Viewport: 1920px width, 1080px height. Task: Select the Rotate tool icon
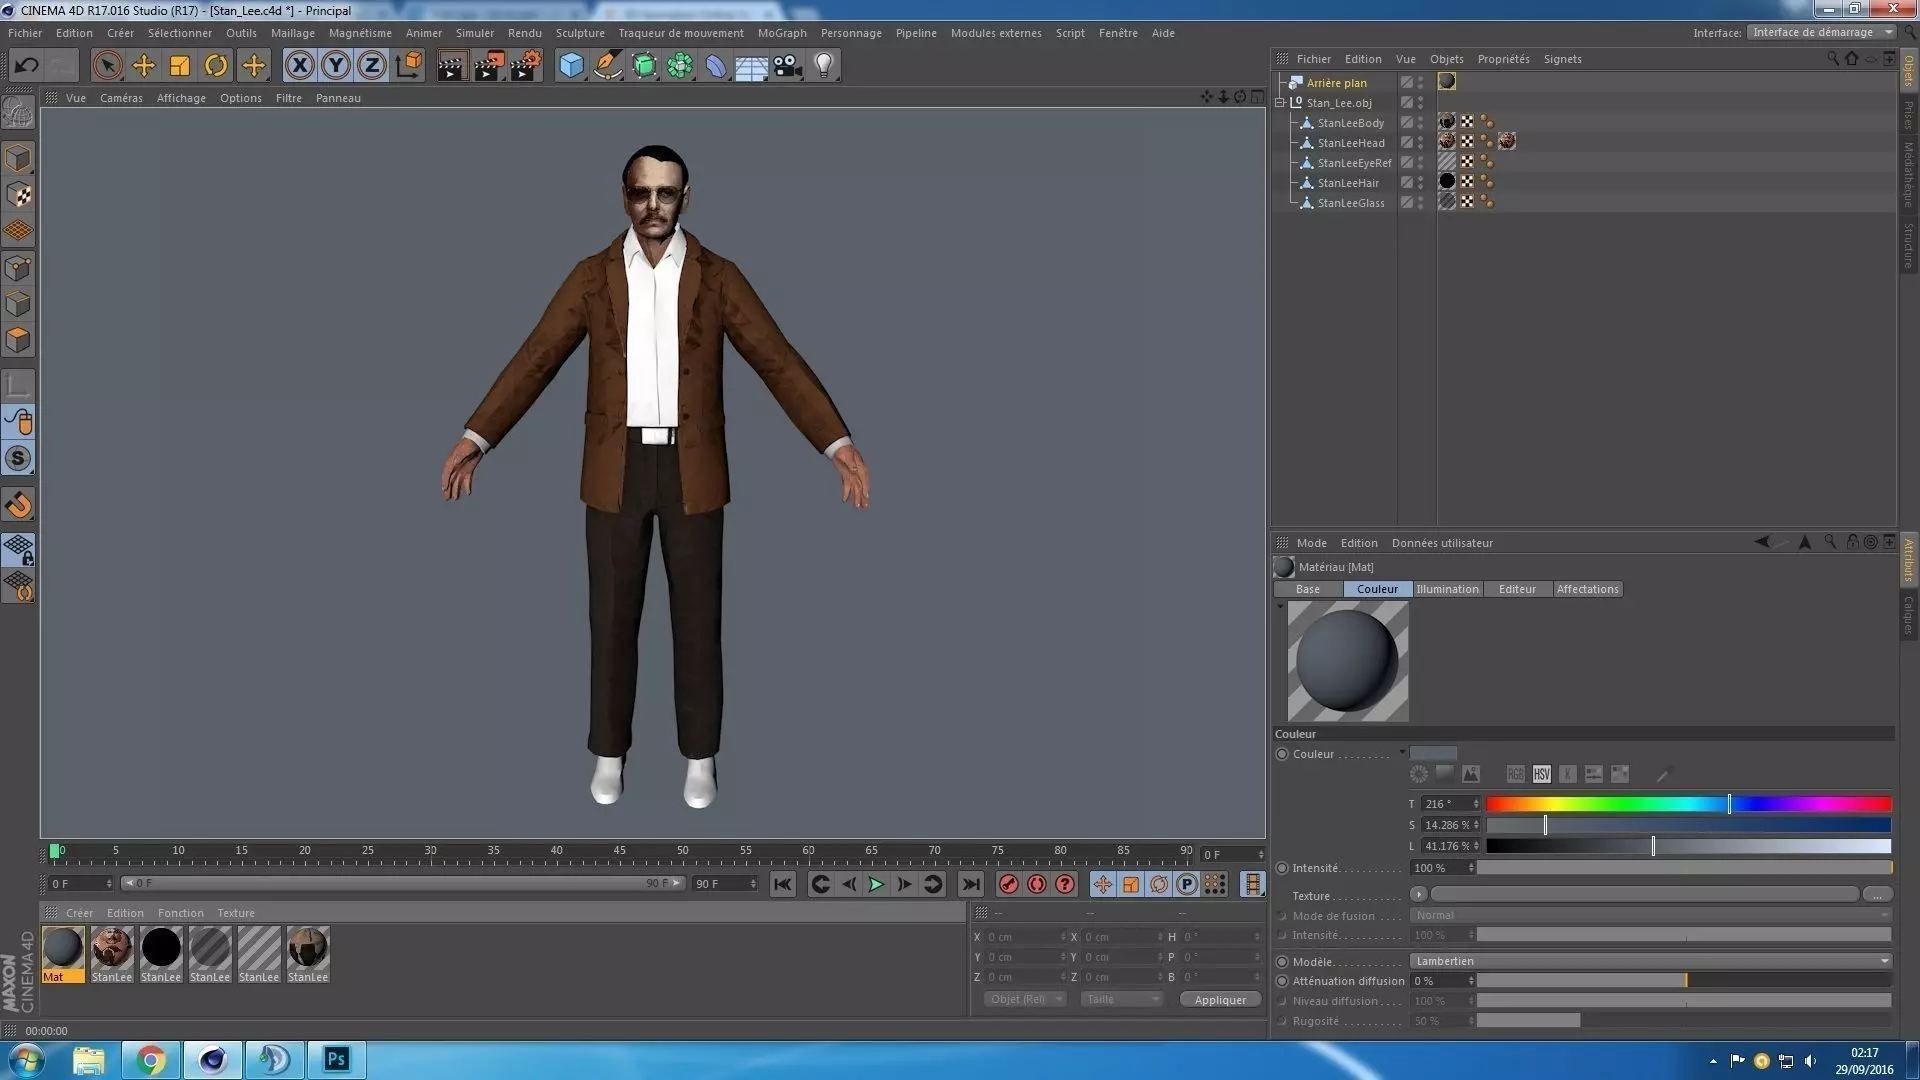coord(216,66)
